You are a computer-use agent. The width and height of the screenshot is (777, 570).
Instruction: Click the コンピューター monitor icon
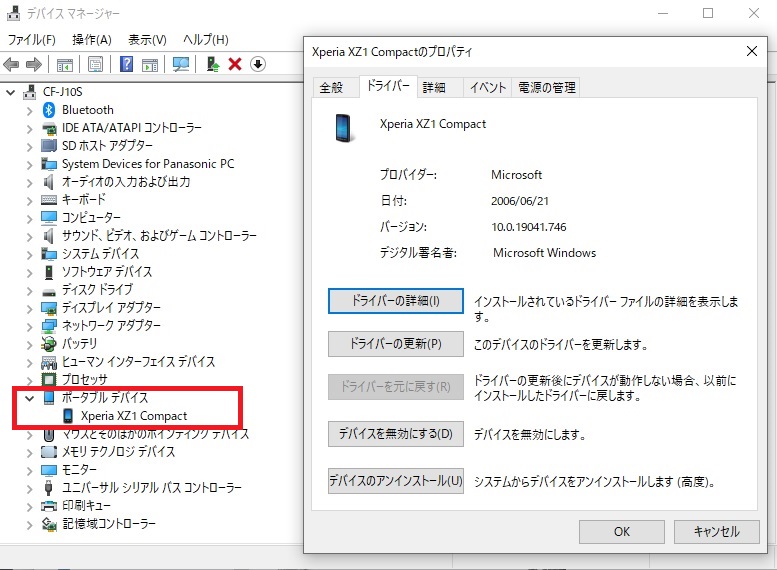(49, 218)
